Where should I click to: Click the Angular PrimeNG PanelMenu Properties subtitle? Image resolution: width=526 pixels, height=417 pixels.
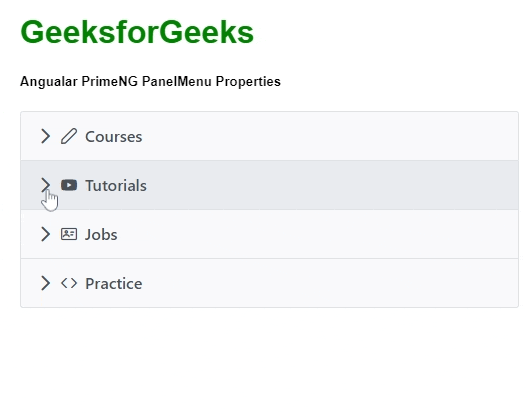150,81
